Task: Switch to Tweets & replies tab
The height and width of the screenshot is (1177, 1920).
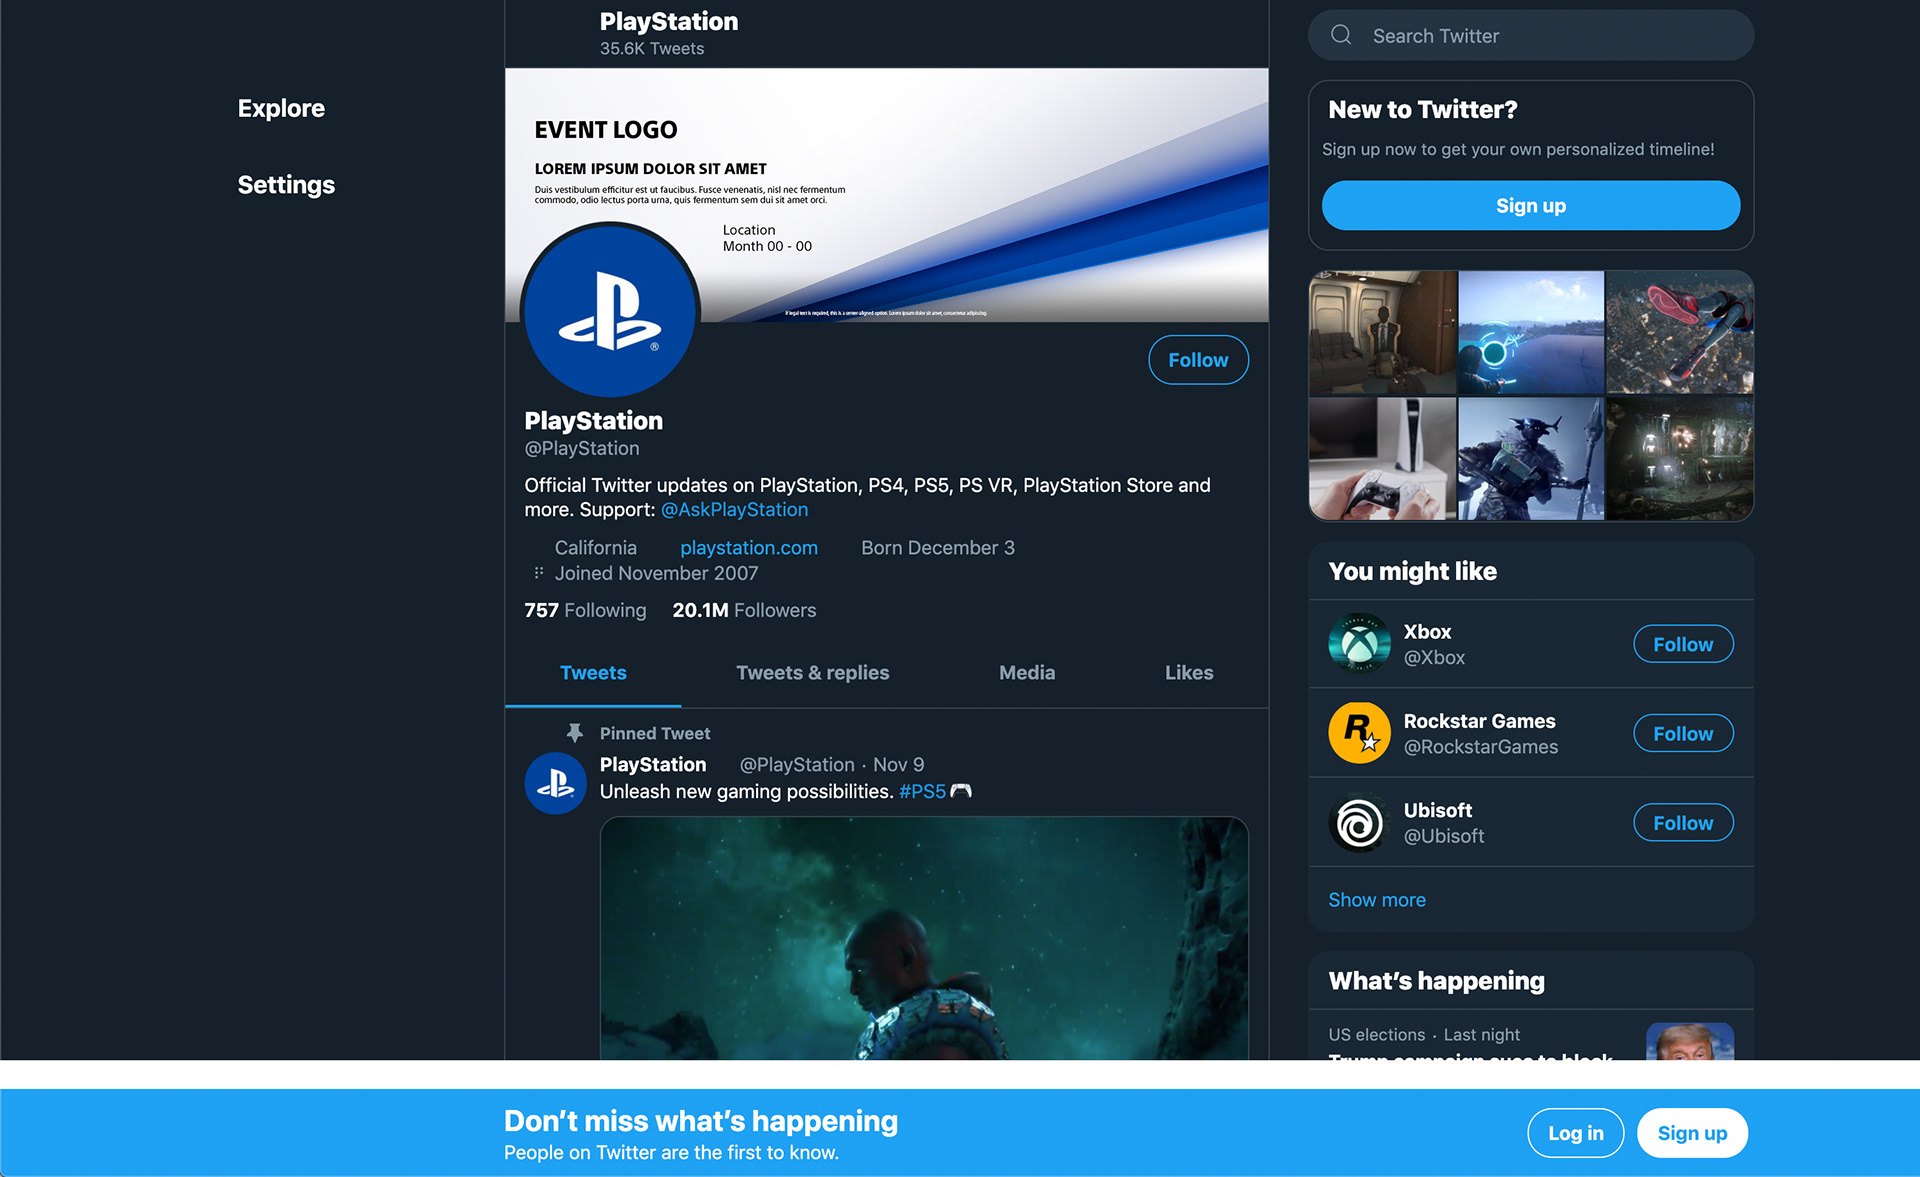Action: coord(813,673)
